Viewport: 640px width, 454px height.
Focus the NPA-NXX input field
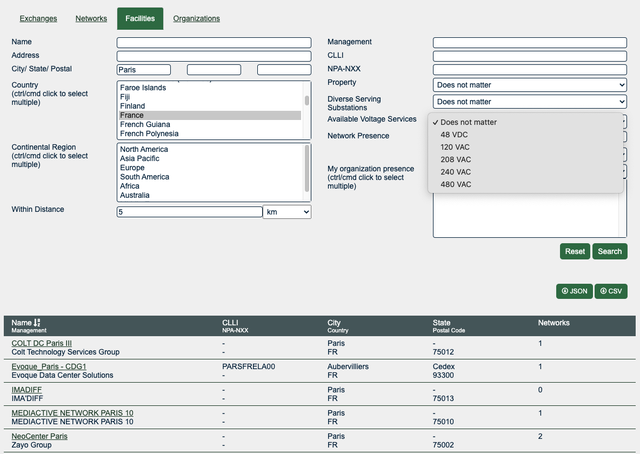tap(530, 69)
